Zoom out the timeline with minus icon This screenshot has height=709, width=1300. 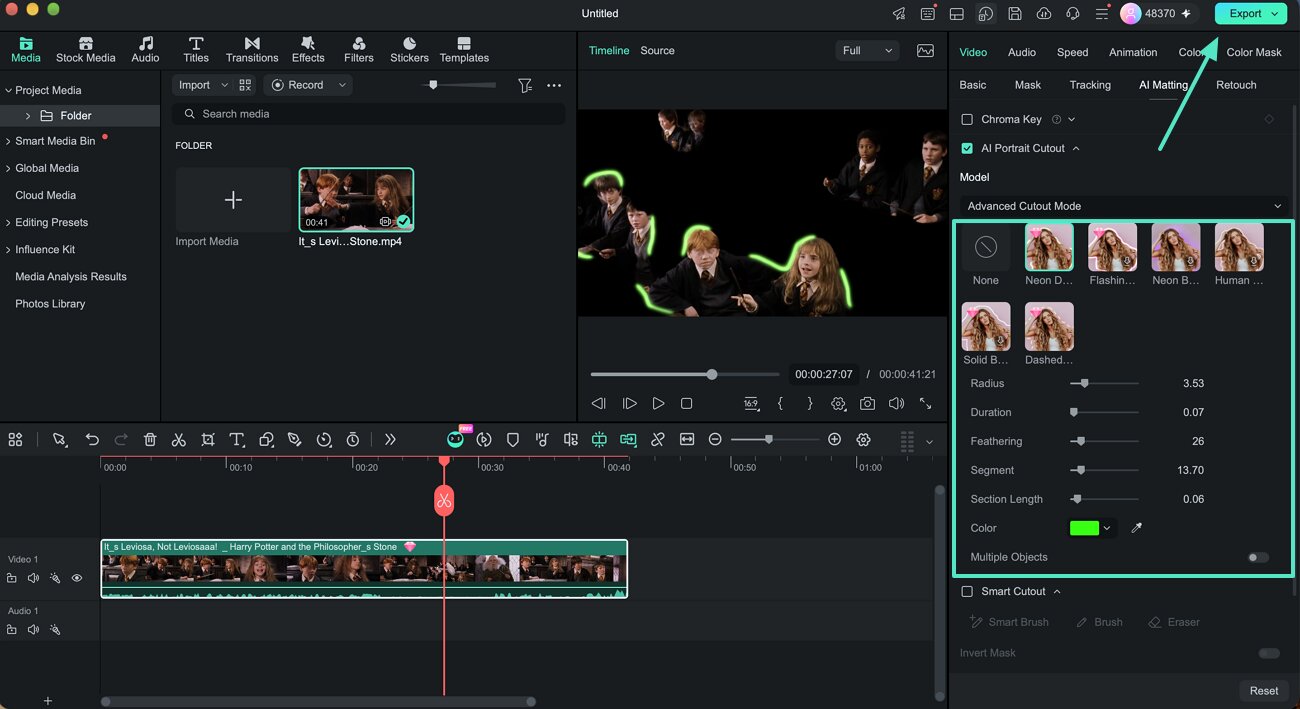click(x=715, y=440)
